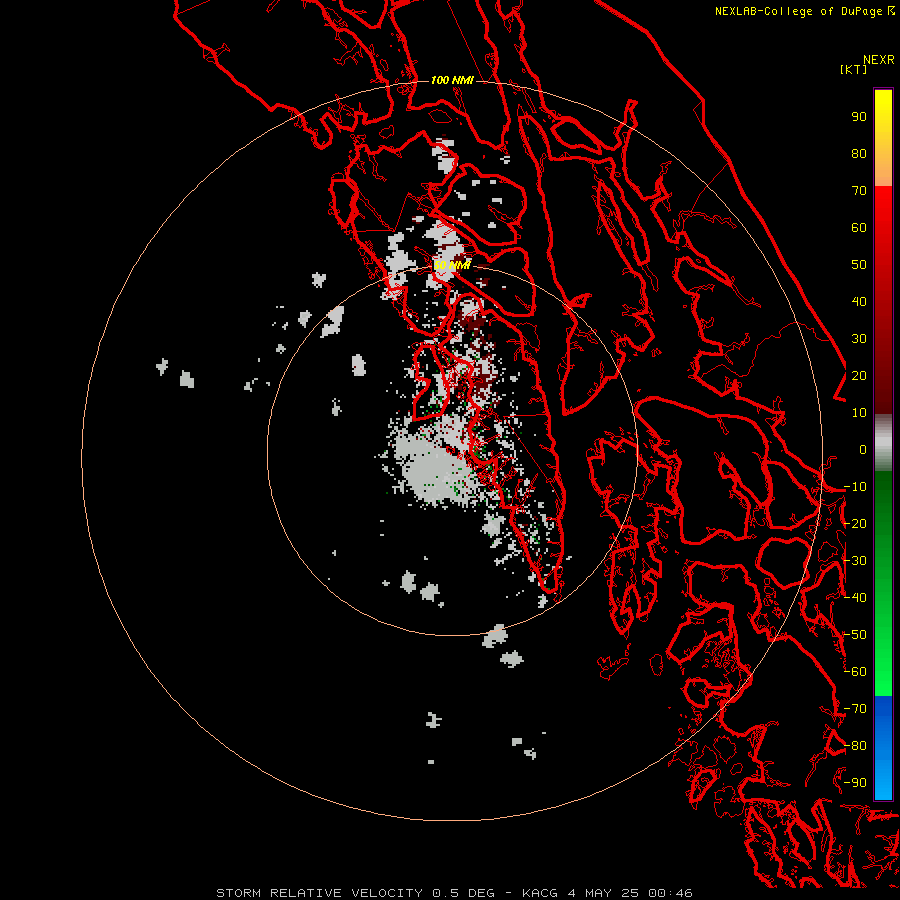Click the blue segment of the color bar
Screen dimensions: 900x900
pos(883,748)
